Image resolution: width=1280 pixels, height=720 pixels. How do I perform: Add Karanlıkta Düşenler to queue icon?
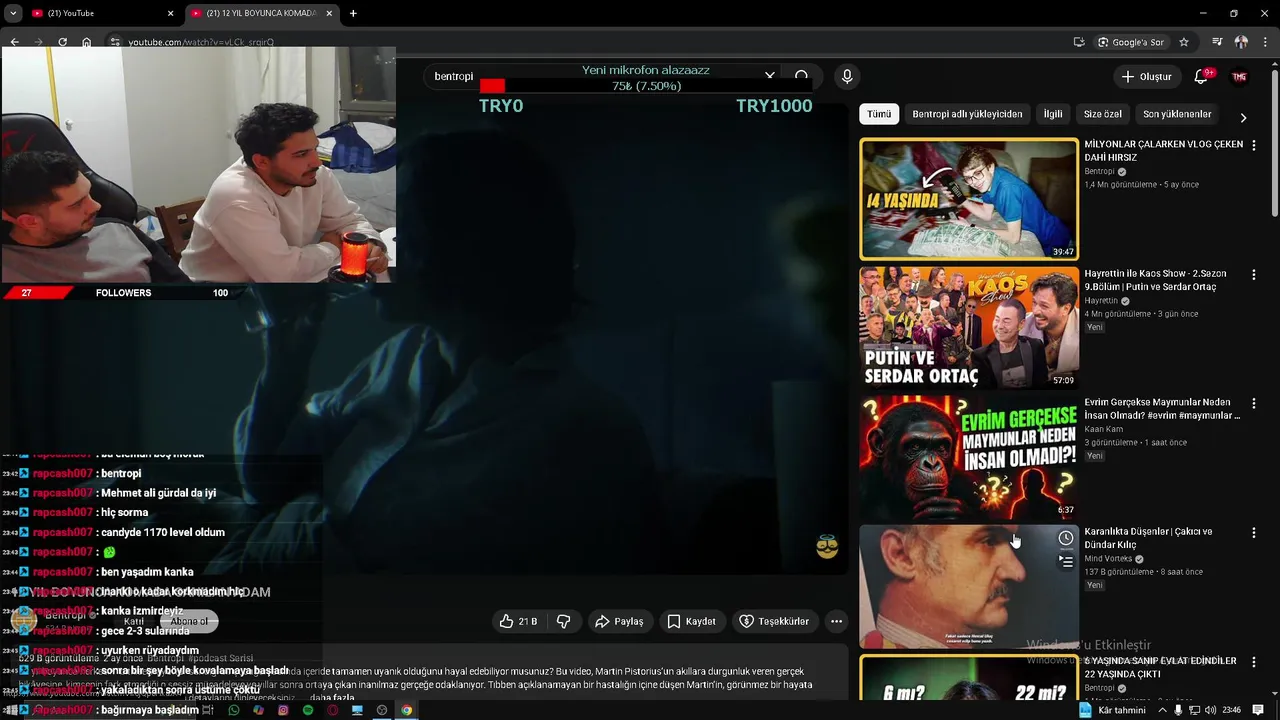click(1066, 562)
